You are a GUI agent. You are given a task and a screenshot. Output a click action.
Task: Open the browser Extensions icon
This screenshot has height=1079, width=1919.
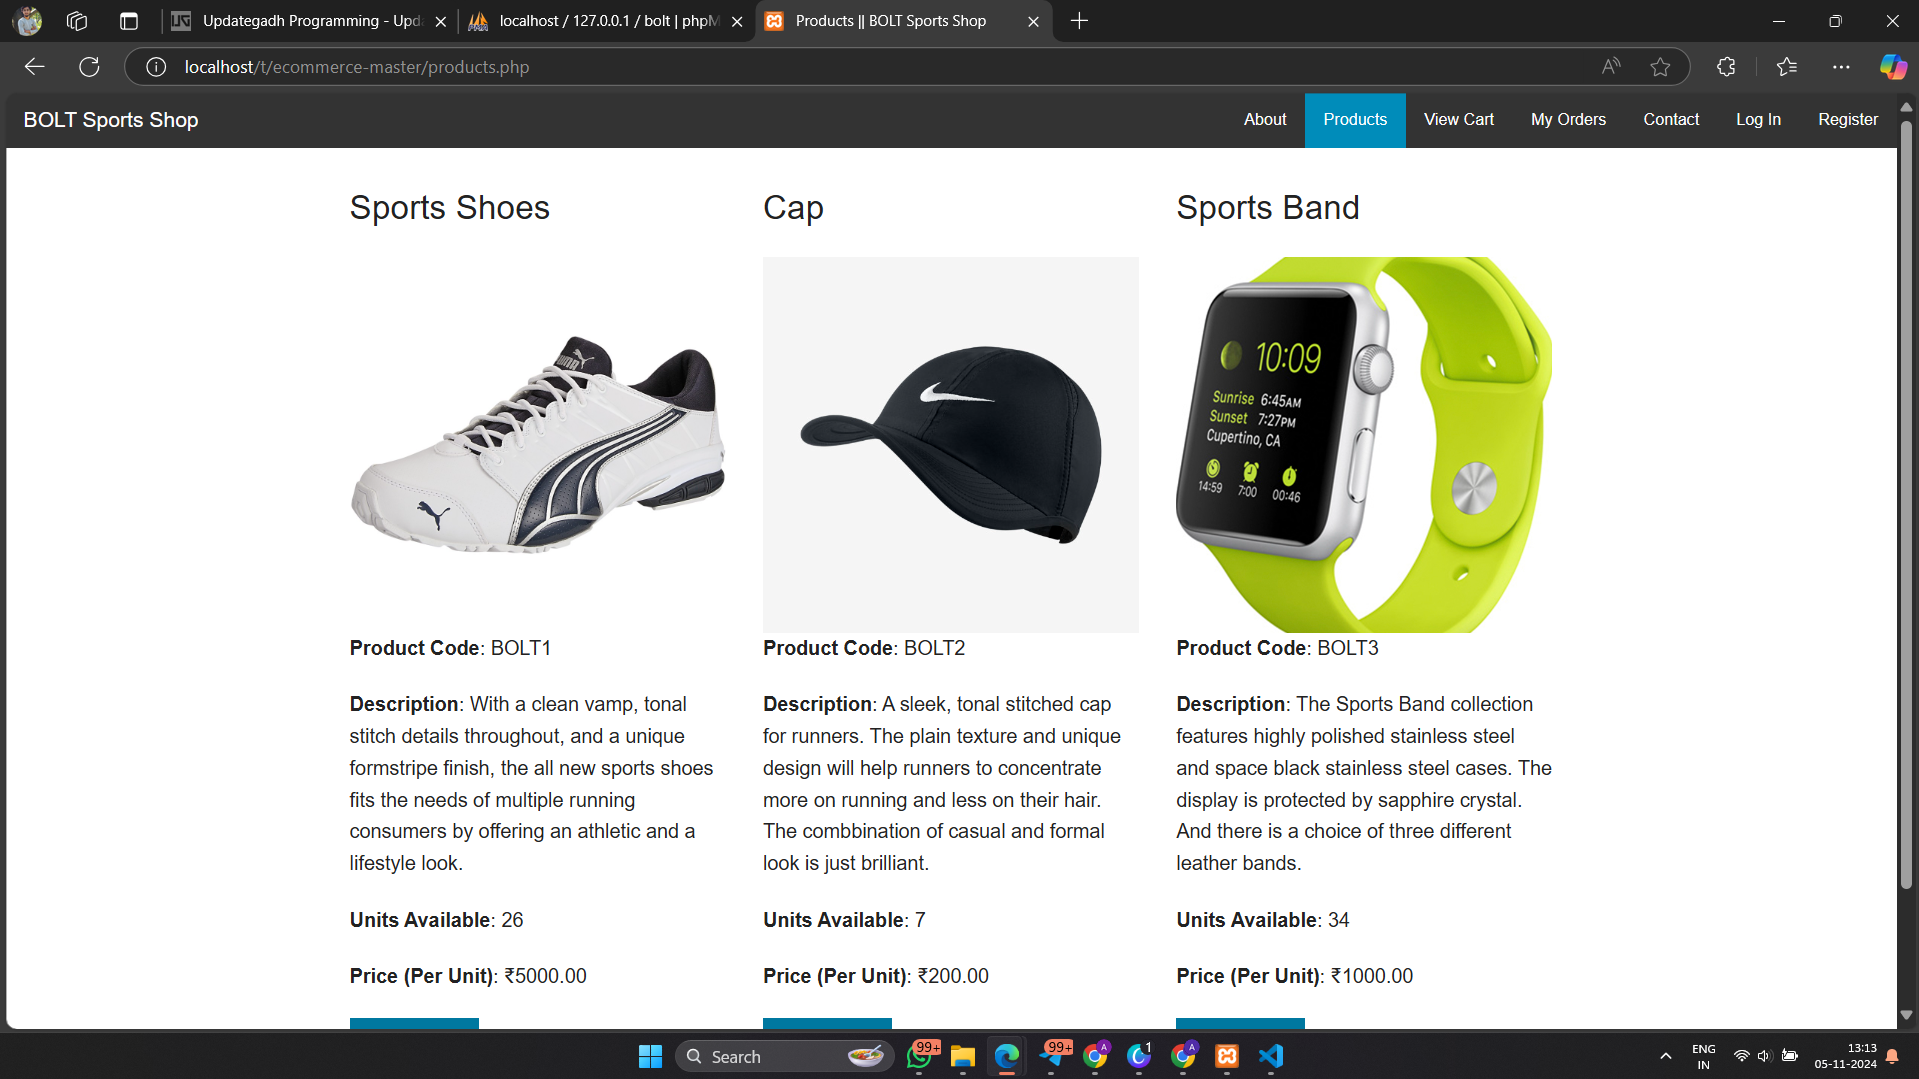coord(1726,67)
